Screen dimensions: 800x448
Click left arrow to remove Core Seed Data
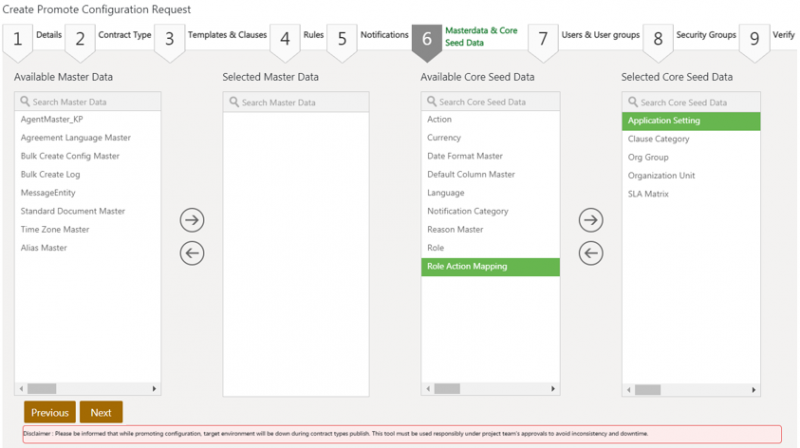coord(591,254)
